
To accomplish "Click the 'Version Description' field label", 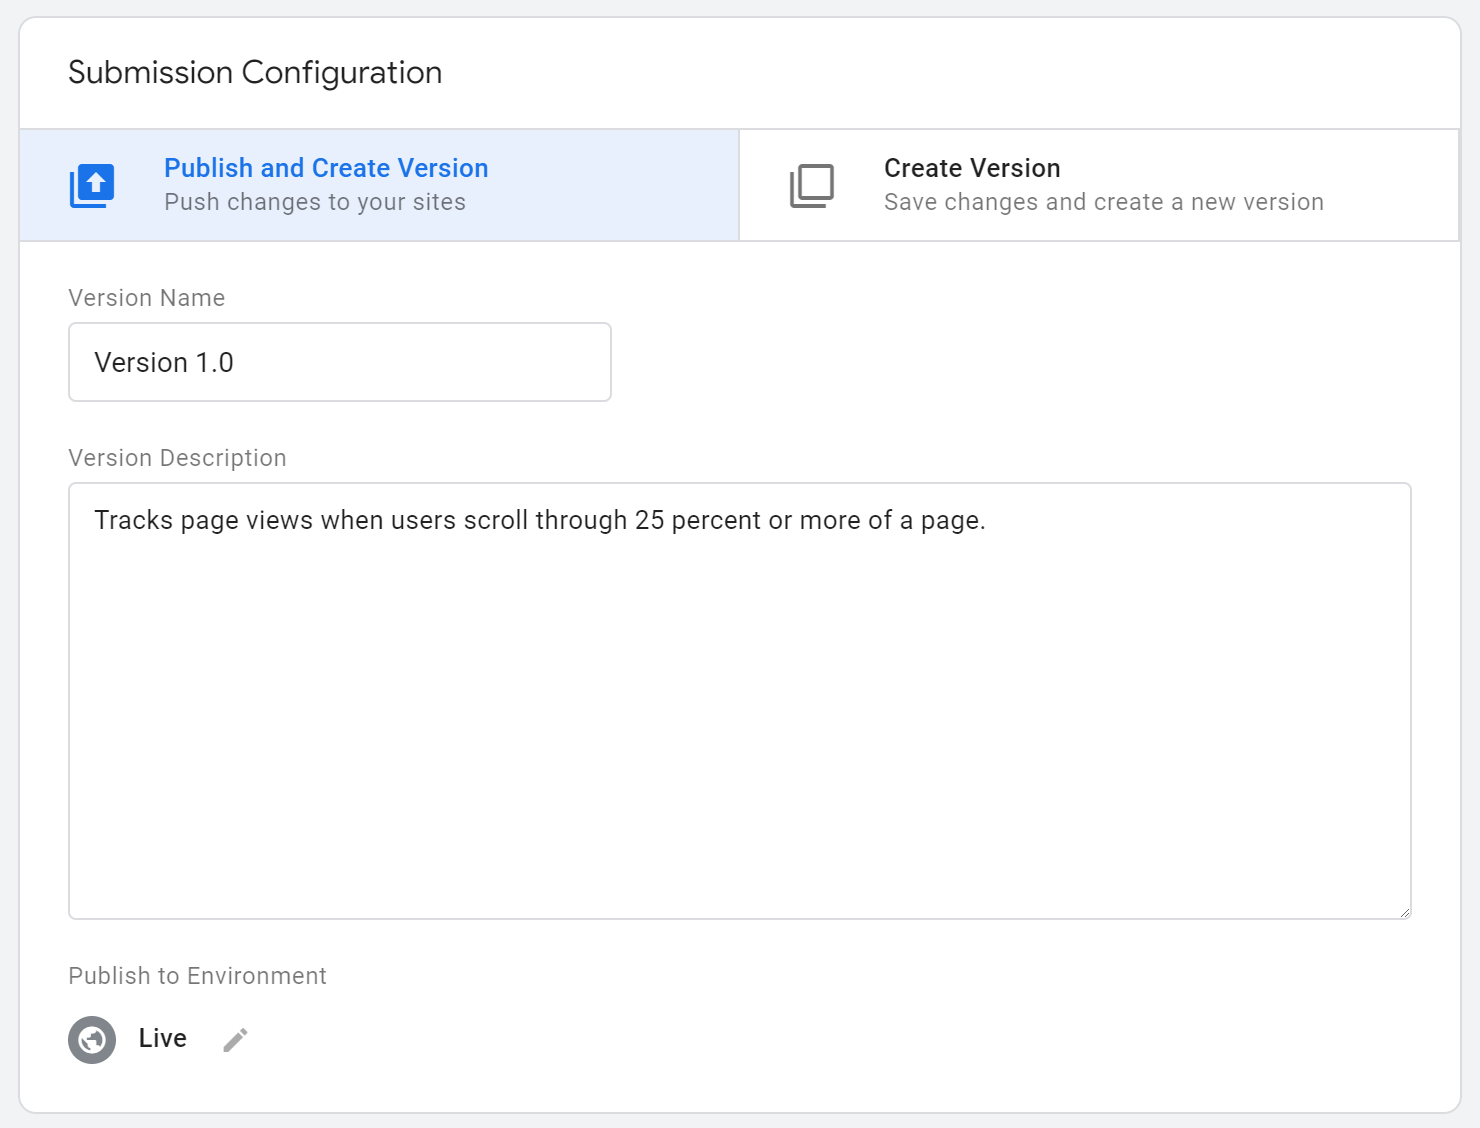I will tap(177, 458).
